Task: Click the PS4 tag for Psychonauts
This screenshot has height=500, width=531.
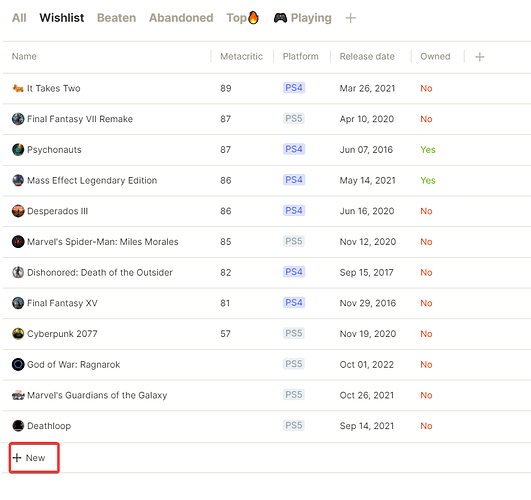Action: [x=294, y=149]
